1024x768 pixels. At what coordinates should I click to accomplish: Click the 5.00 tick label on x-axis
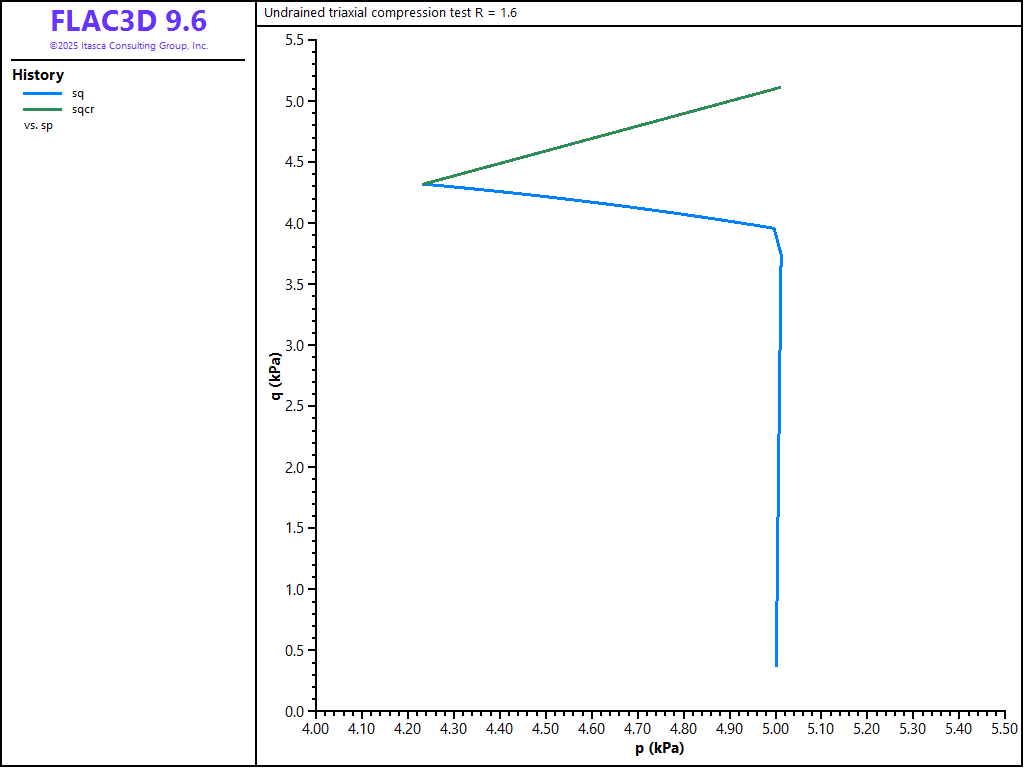click(775, 729)
